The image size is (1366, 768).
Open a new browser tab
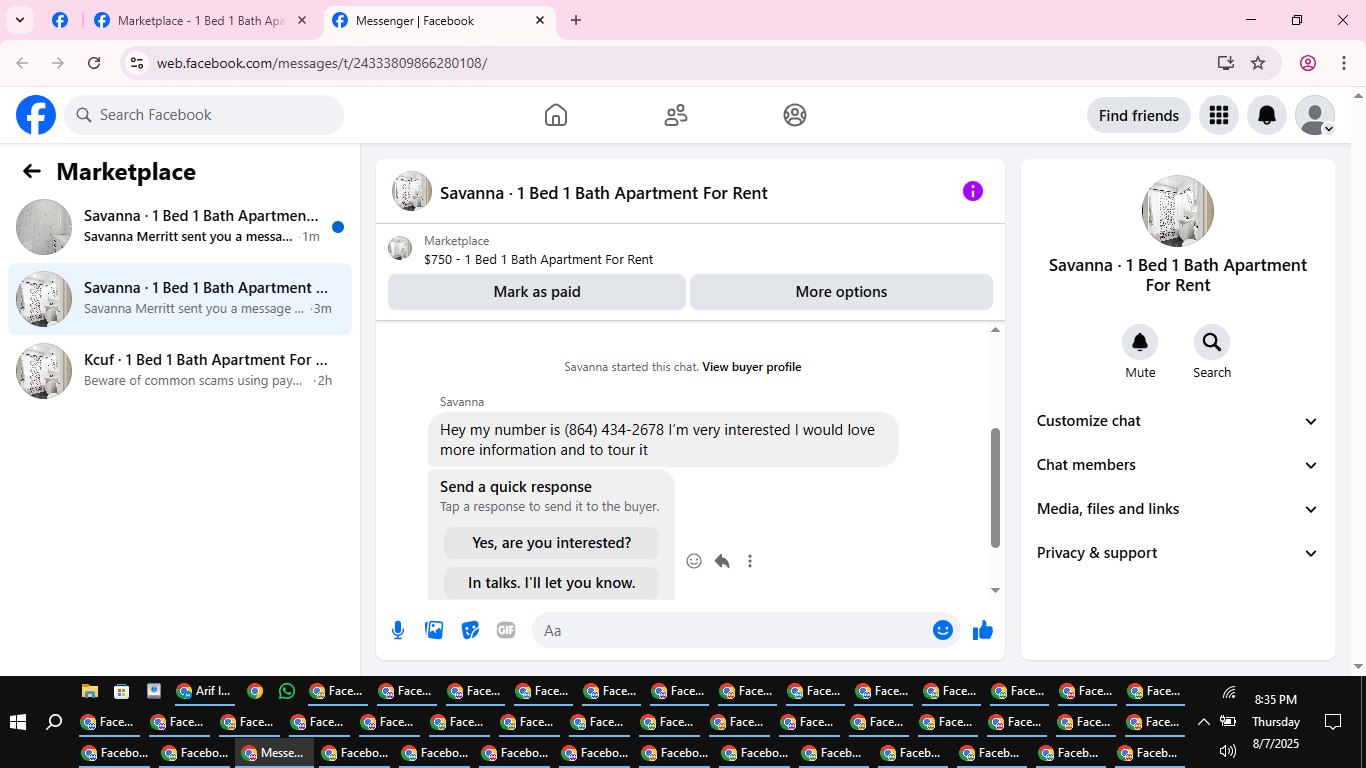pyautogui.click(x=576, y=20)
